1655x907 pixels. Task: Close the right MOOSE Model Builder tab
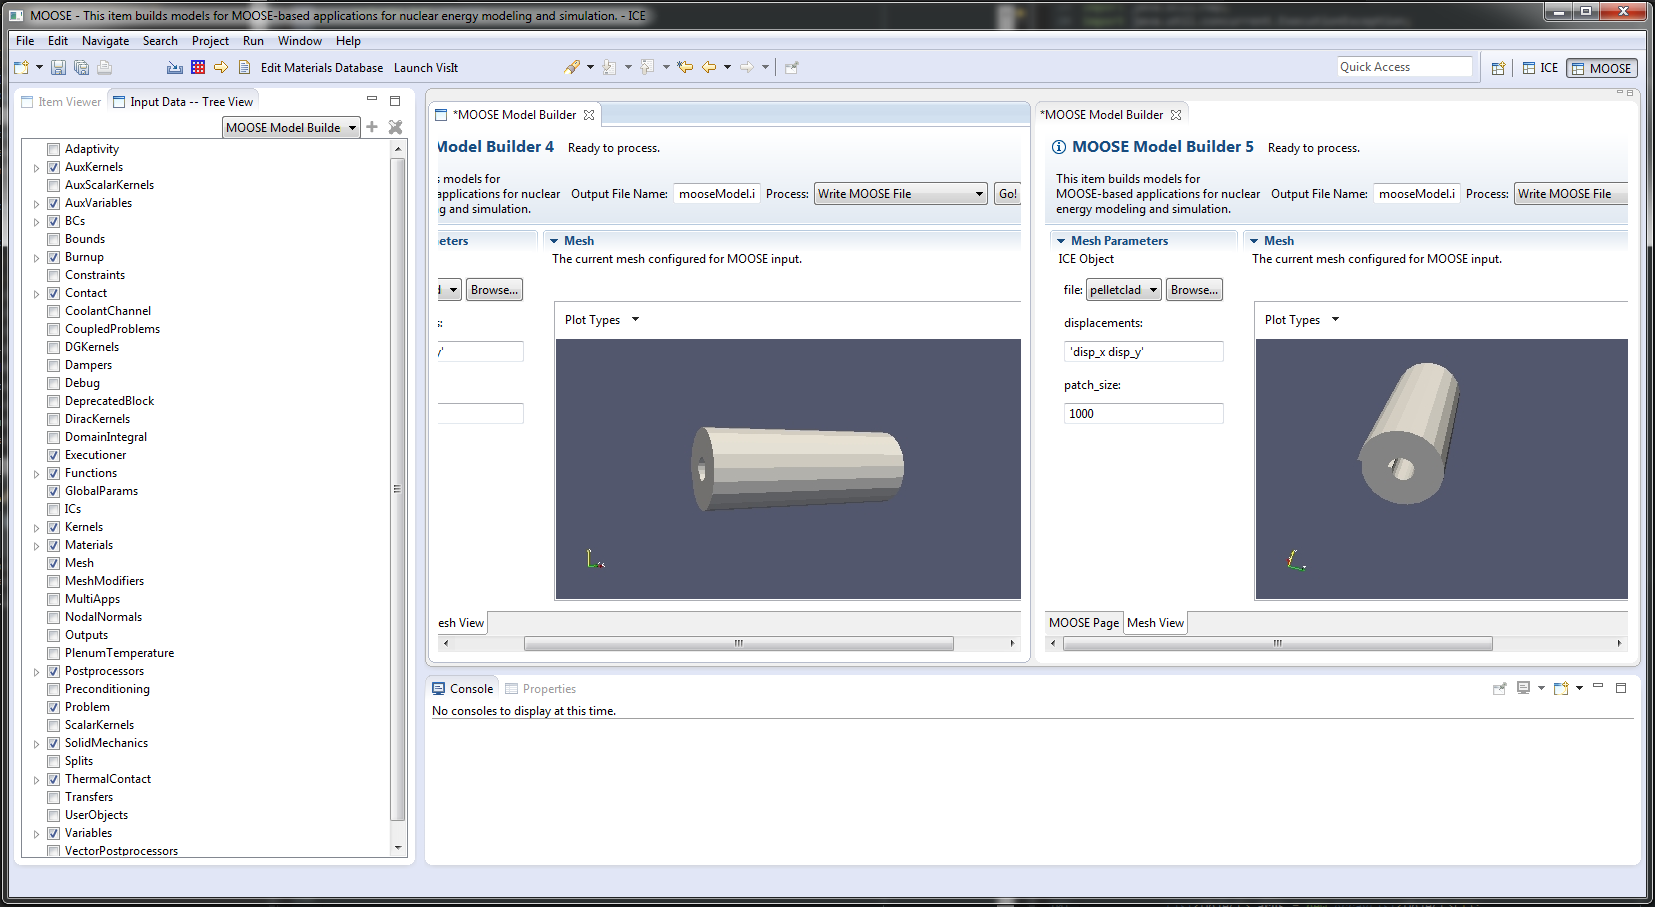point(1176,115)
